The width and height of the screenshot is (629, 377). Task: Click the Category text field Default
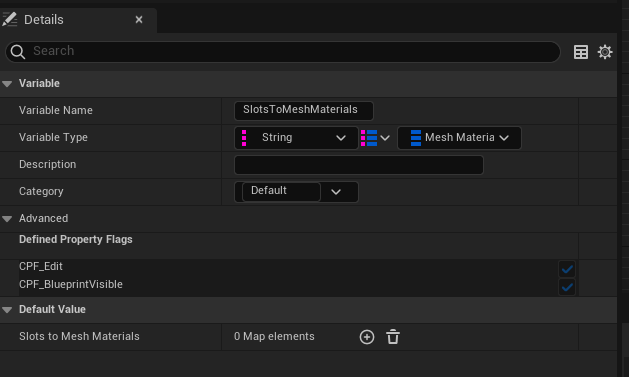click(281, 192)
